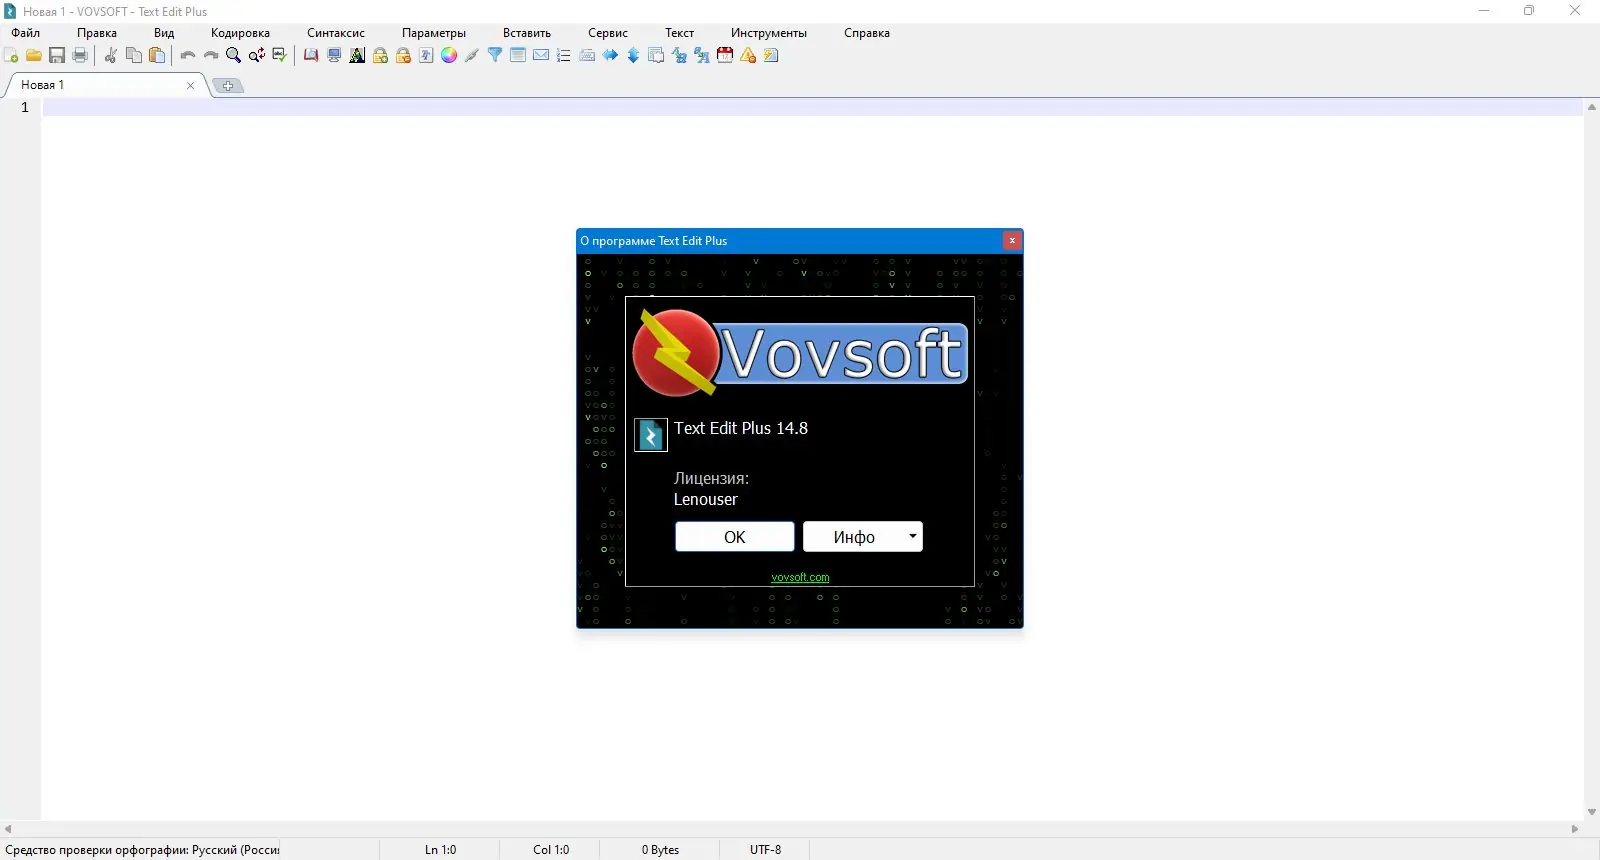The width and height of the screenshot is (1600, 860).
Task: Redo the action using the toolbar arrow
Action: coord(211,56)
